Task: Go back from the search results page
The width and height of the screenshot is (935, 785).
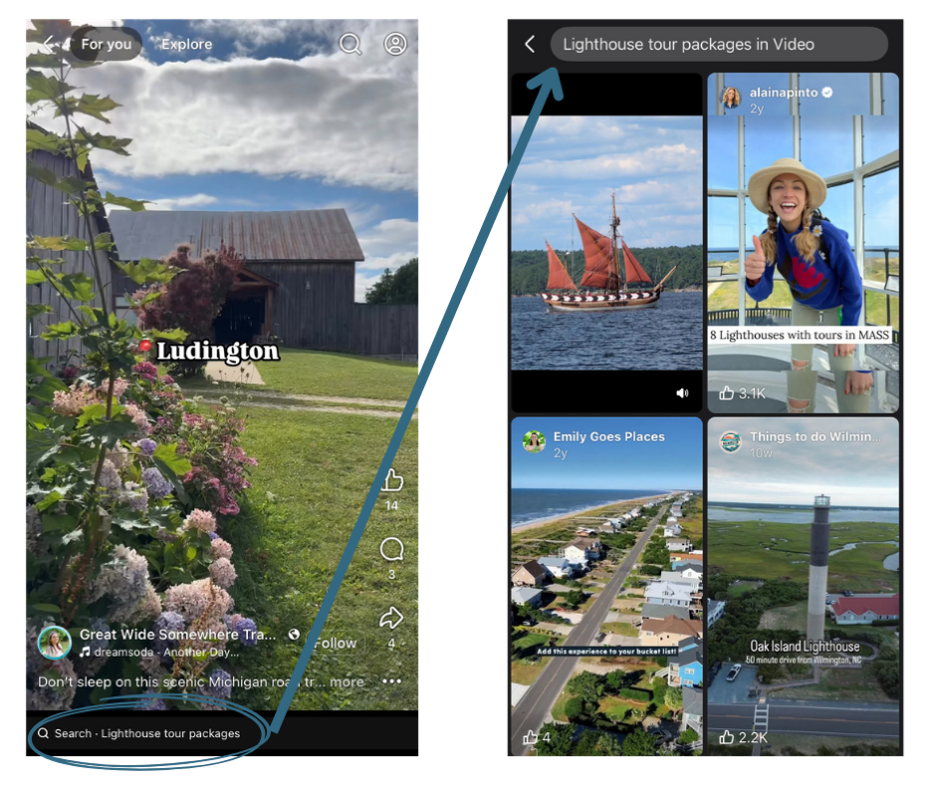Action: 530,44
